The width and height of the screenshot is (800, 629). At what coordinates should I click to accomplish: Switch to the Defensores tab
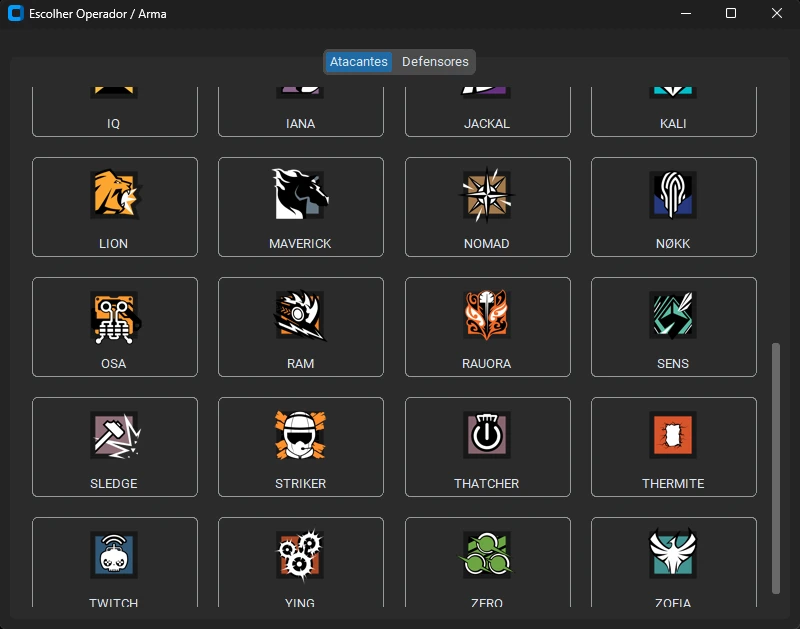pyautogui.click(x=435, y=62)
